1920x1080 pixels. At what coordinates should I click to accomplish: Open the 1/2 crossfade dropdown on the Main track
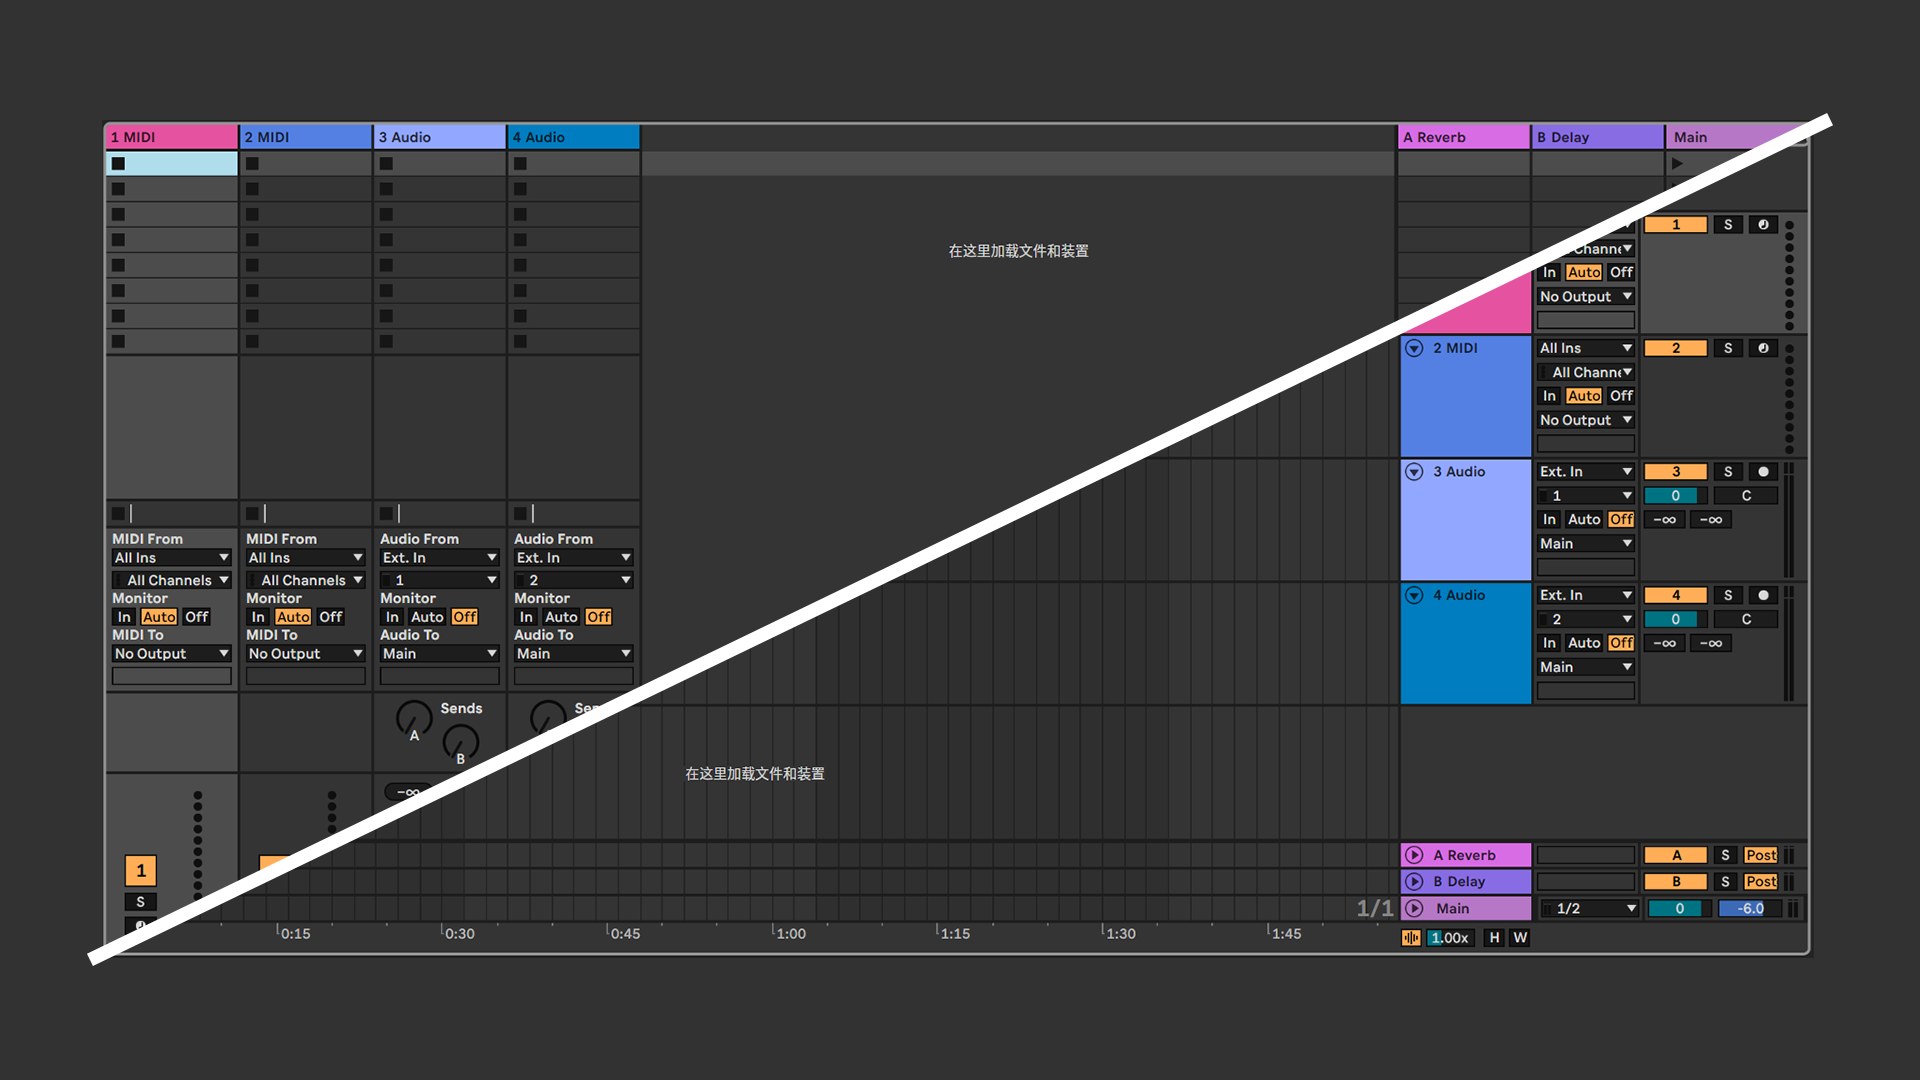click(x=1588, y=908)
